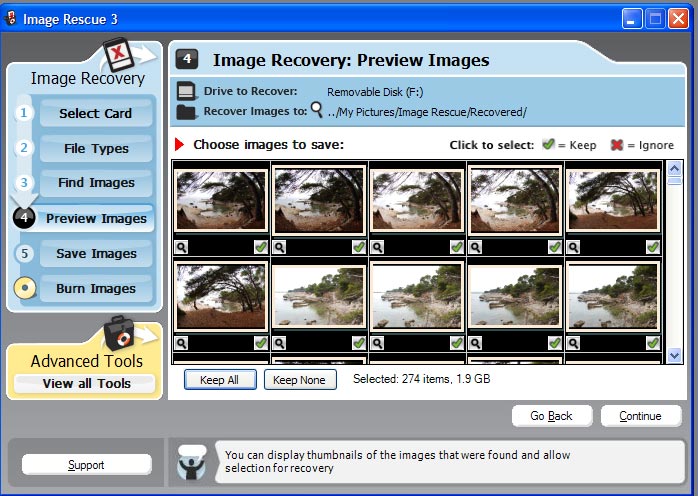
Task: Click the scrollbar down arrow of thumbnail grid
Action: [x=674, y=355]
